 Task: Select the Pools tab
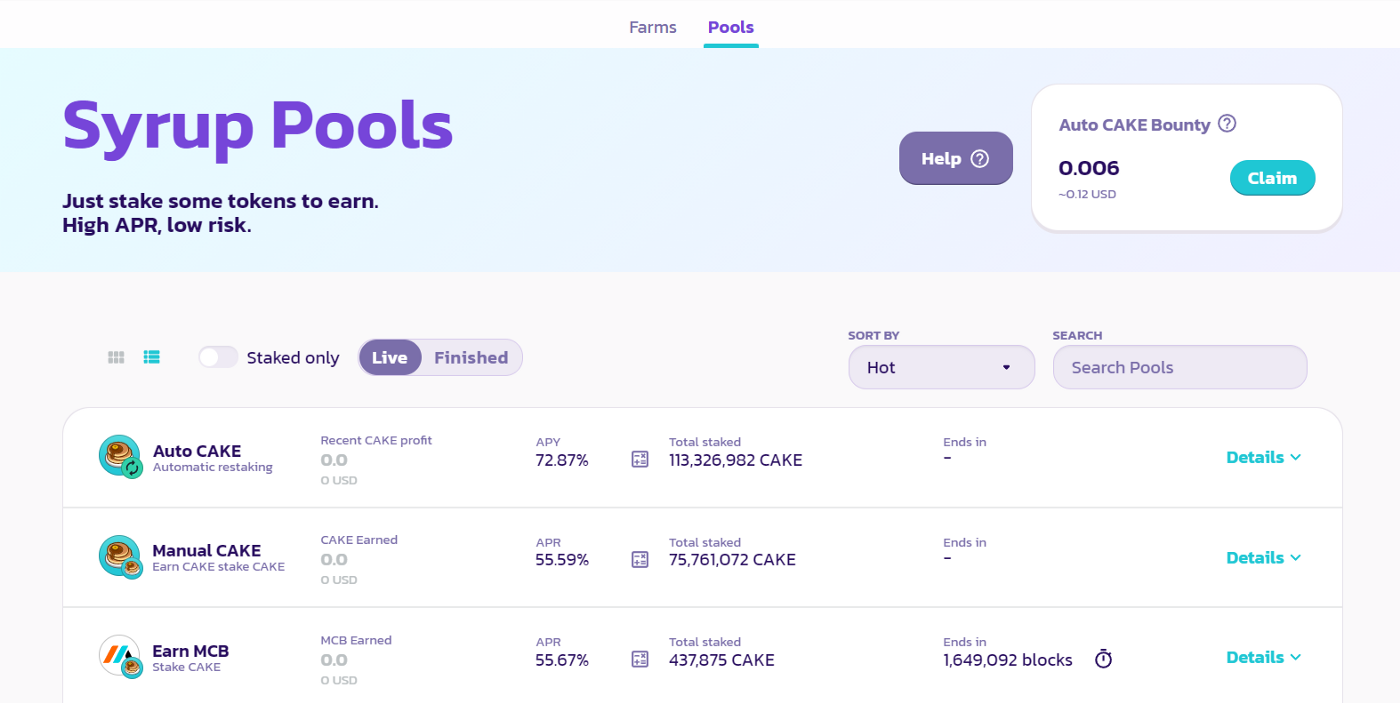click(x=731, y=27)
